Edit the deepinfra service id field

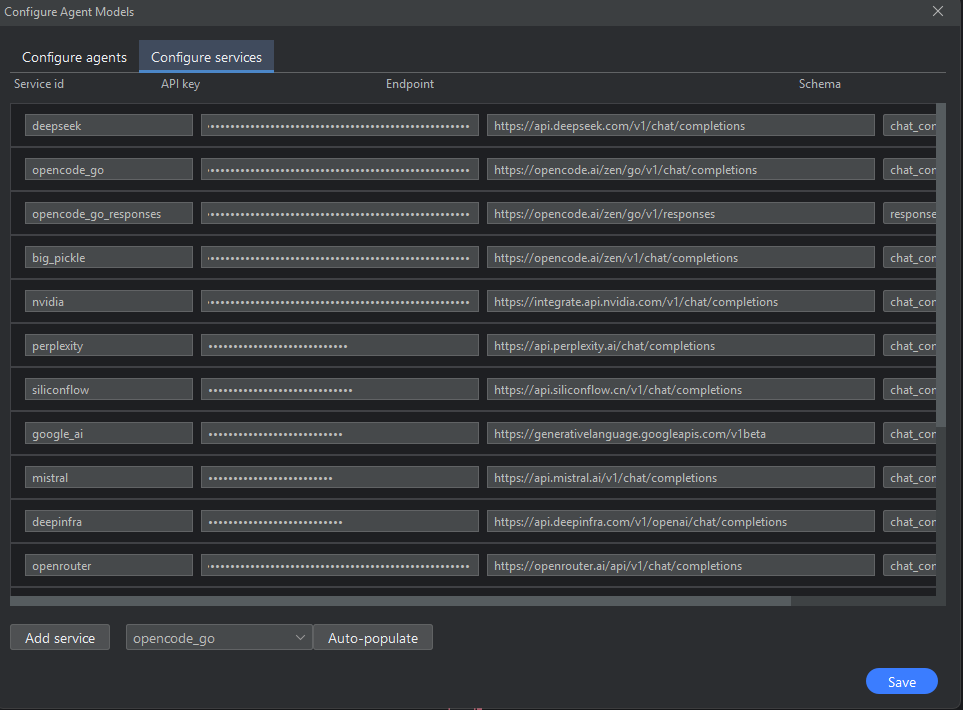coord(109,521)
